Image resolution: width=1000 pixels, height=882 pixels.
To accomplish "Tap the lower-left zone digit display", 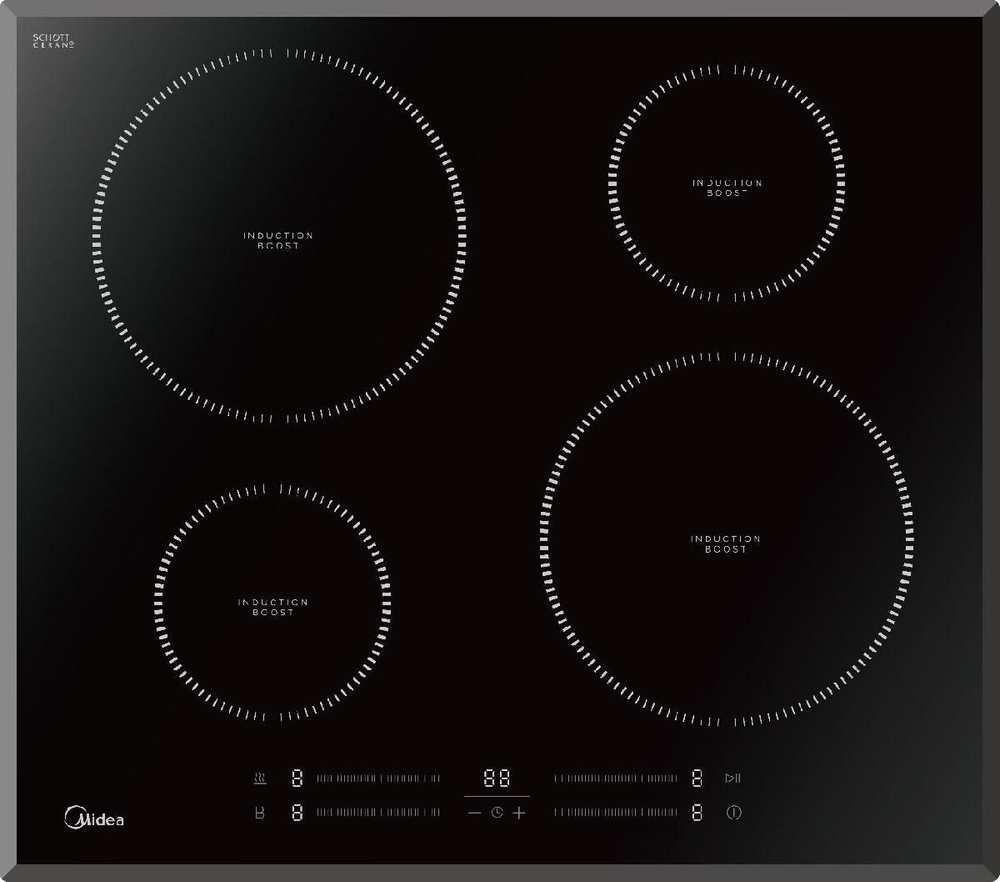I will pyautogui.click(x=297, y=812).
